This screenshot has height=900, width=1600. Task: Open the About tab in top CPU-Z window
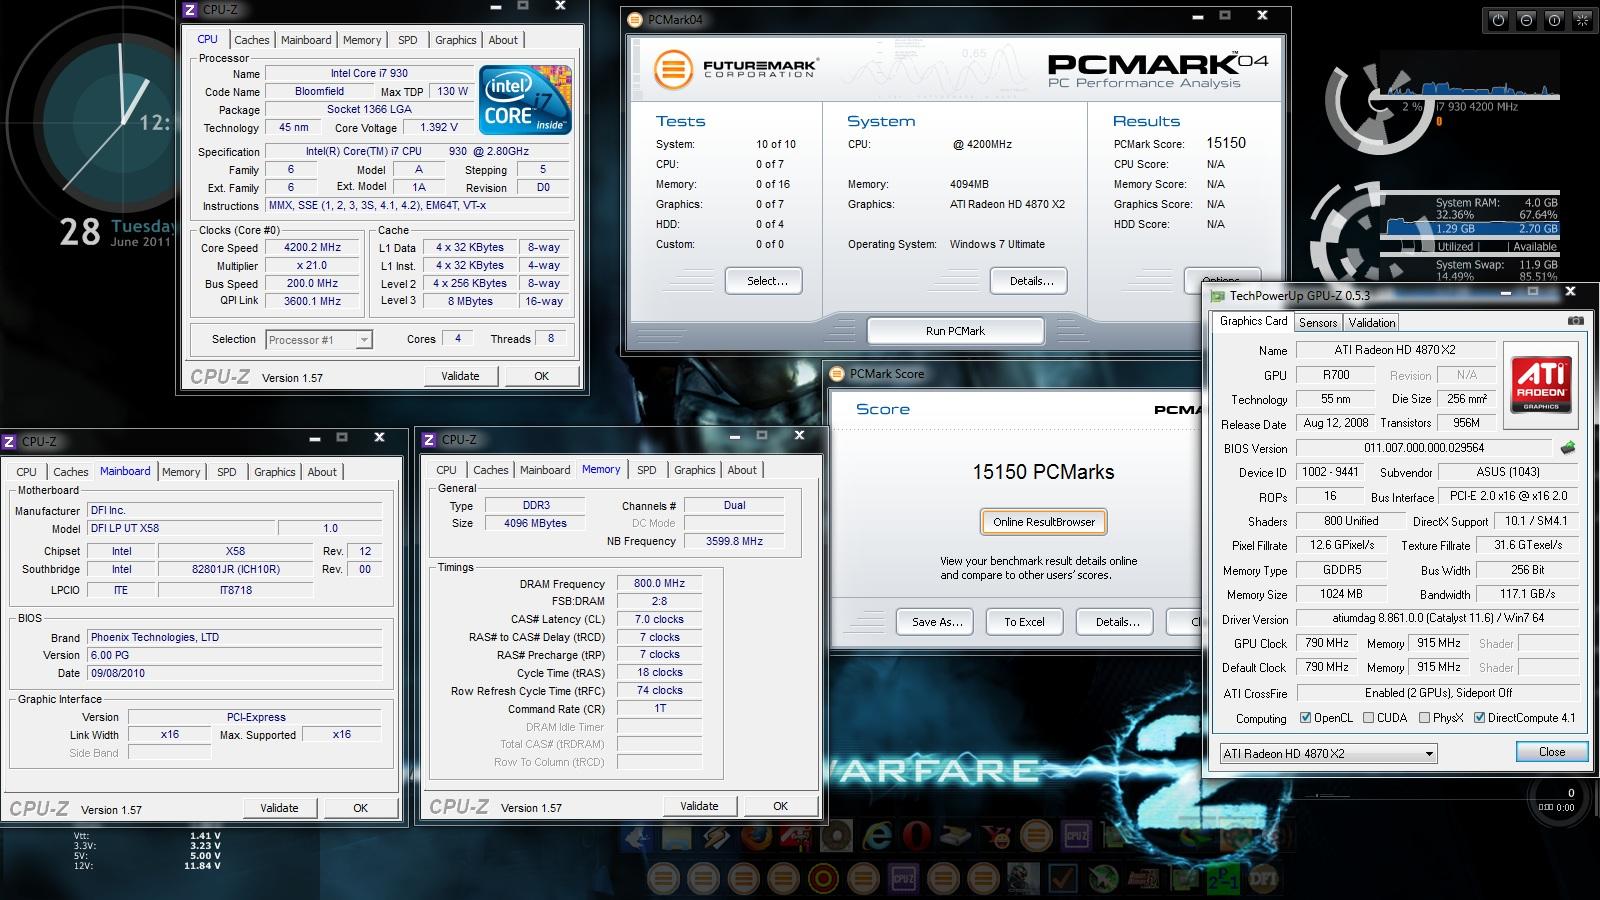coord(503,40)
